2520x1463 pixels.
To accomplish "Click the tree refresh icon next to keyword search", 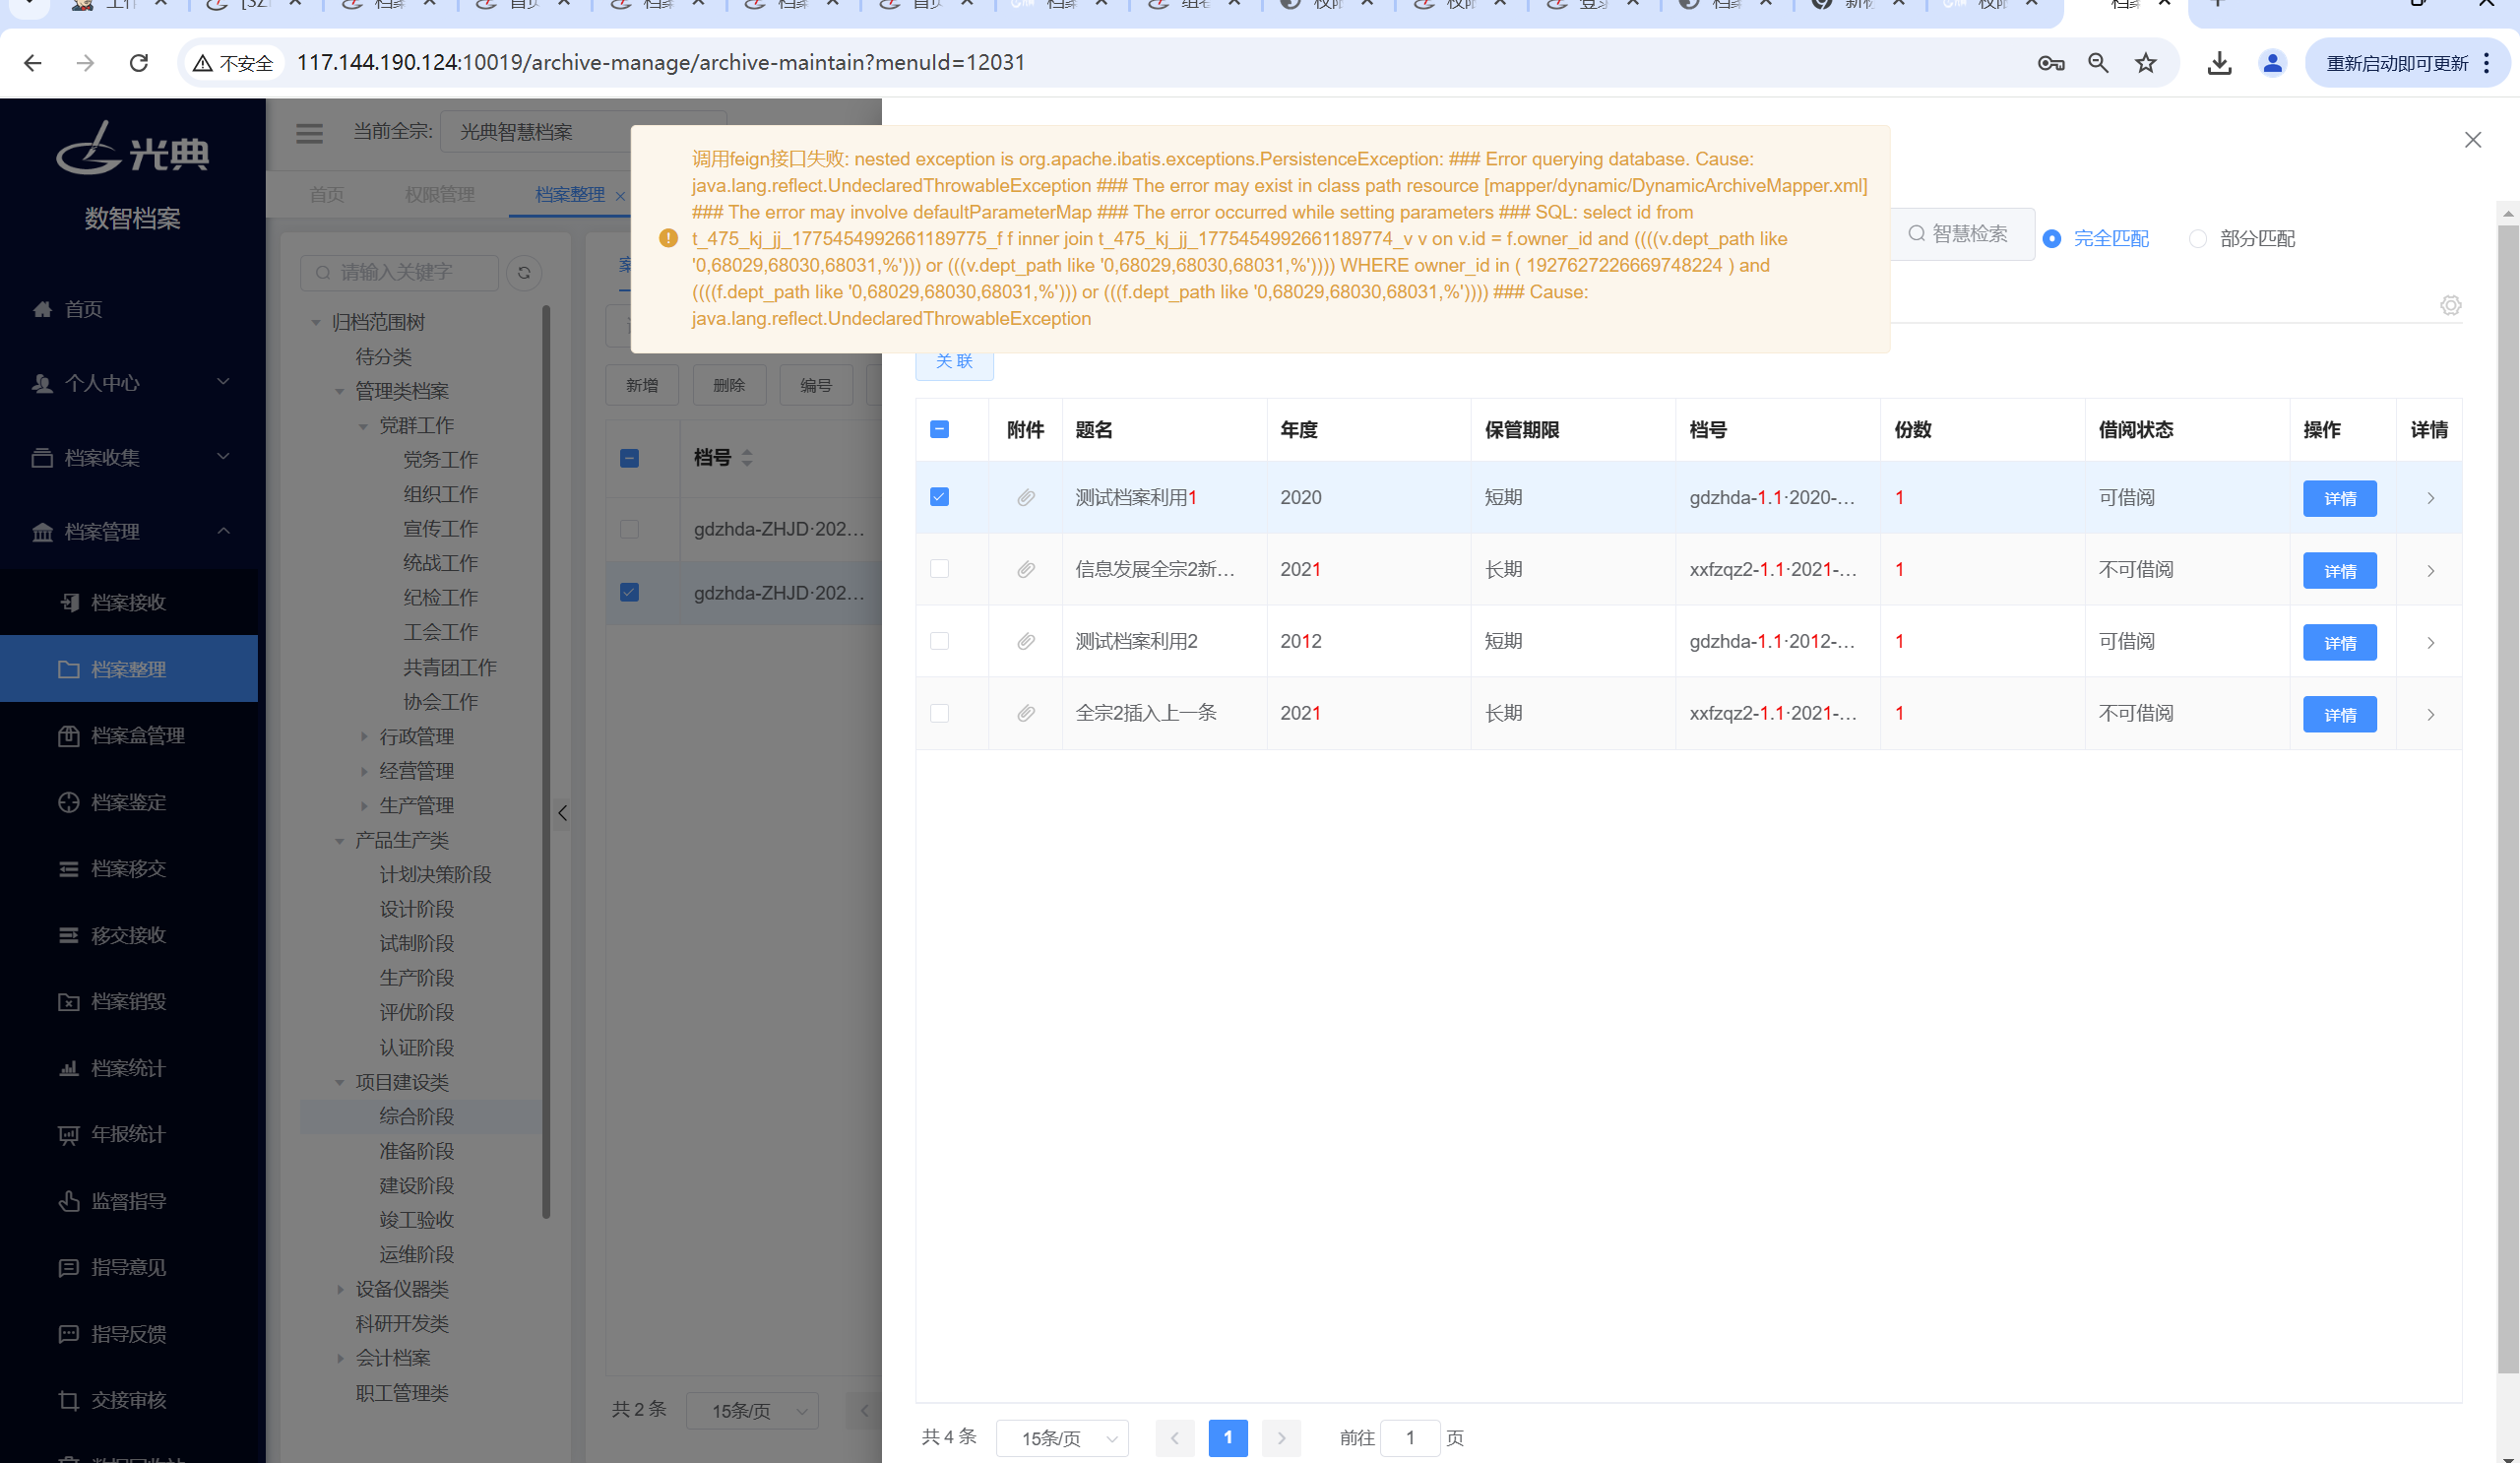I will tap(524, 272).
